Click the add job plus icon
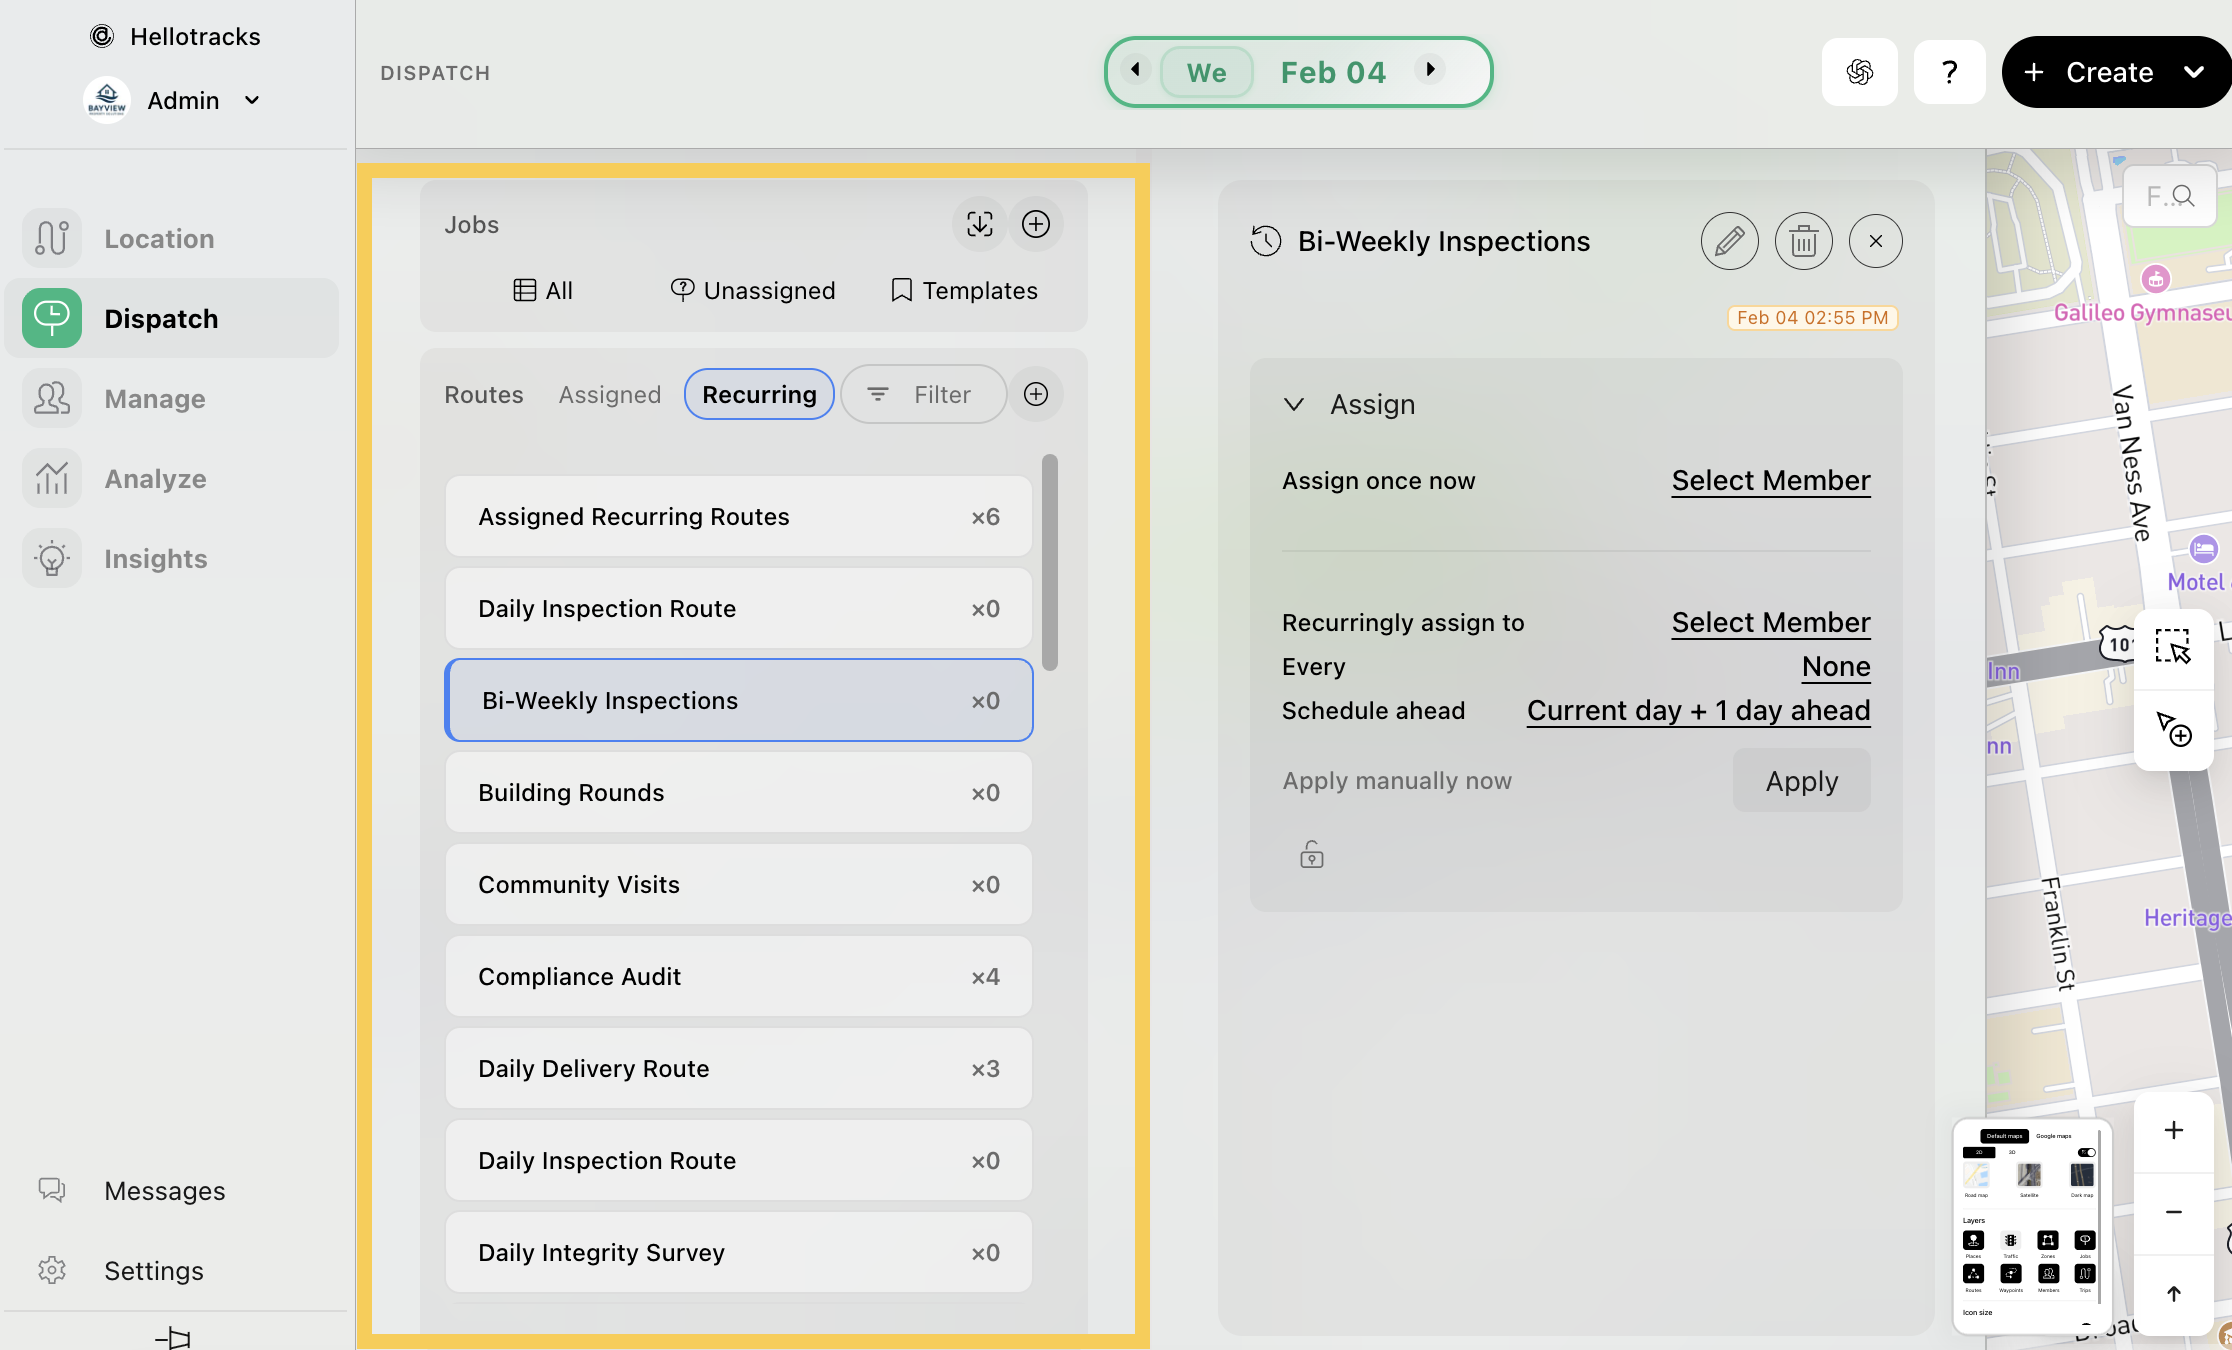The image size is (2232, 1350). click(x=1035, y=224)
